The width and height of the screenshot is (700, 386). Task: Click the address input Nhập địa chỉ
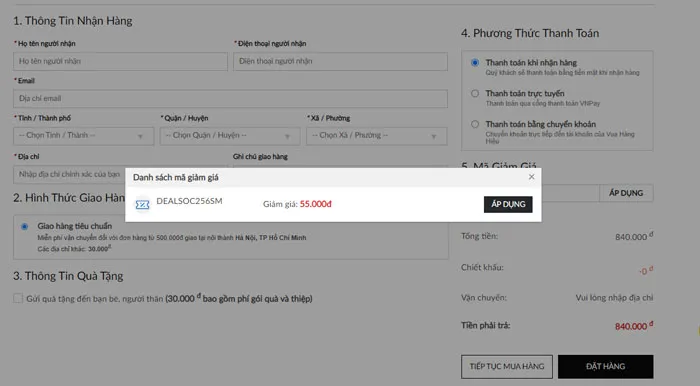click(69, 174)
